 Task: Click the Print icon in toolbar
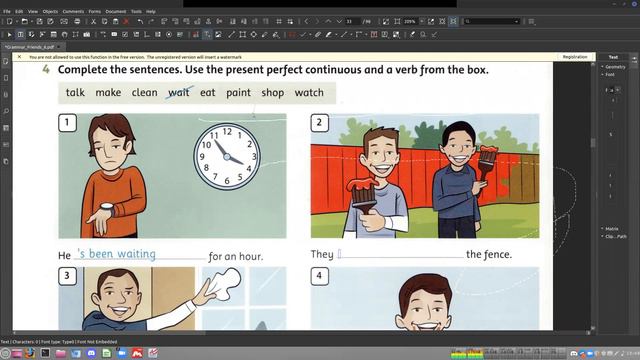pyautogui.click(x=77, y=21)
